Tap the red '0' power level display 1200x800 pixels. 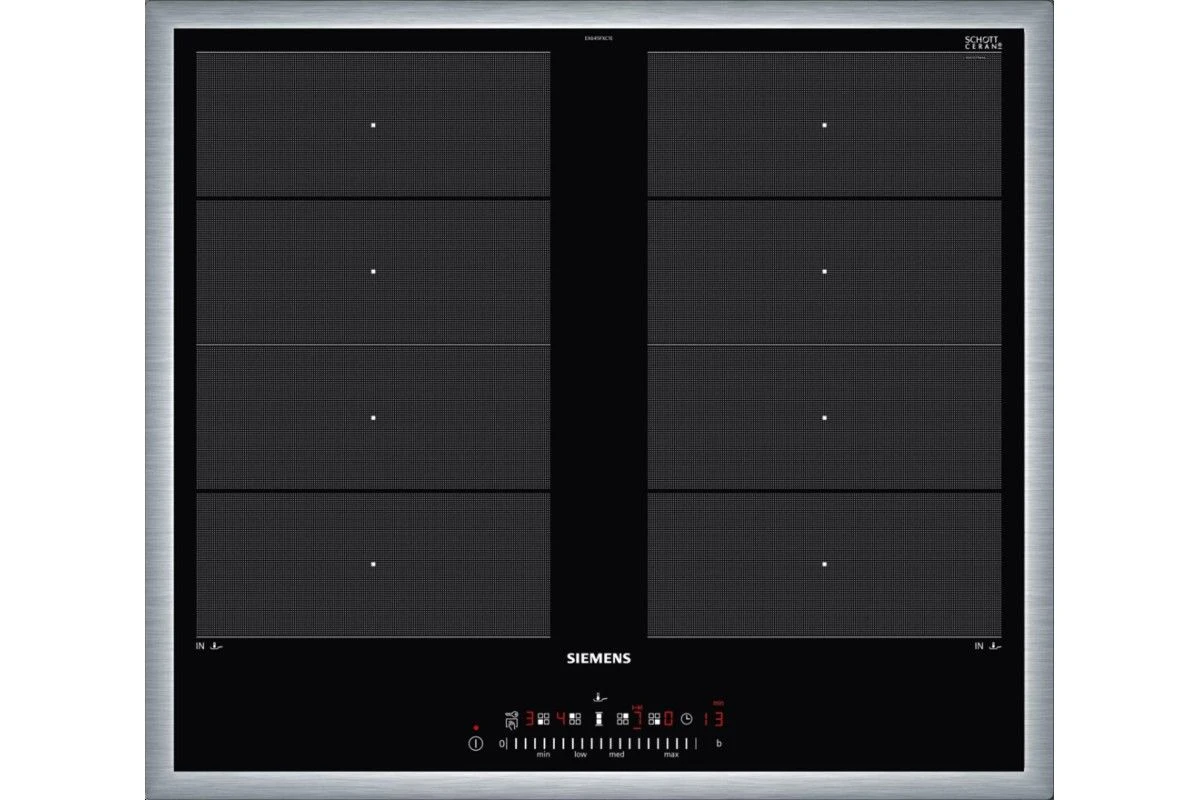(x=668, y=718)
